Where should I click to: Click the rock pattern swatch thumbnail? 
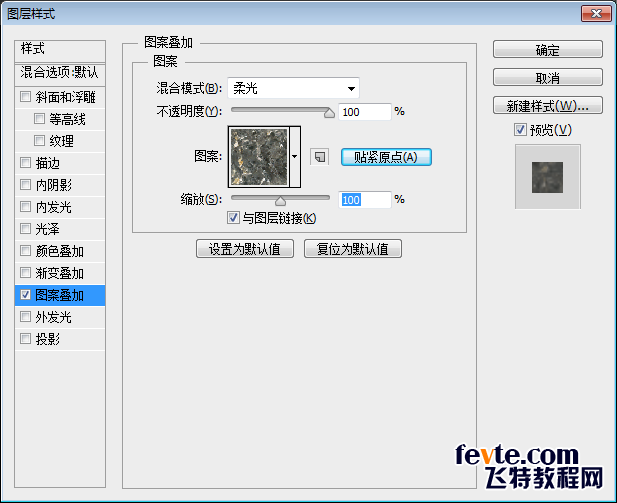coord(259,157)
